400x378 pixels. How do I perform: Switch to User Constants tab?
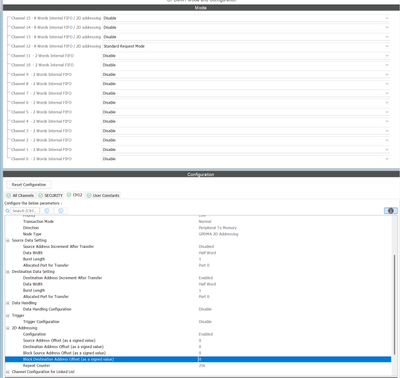coord(103,195)
